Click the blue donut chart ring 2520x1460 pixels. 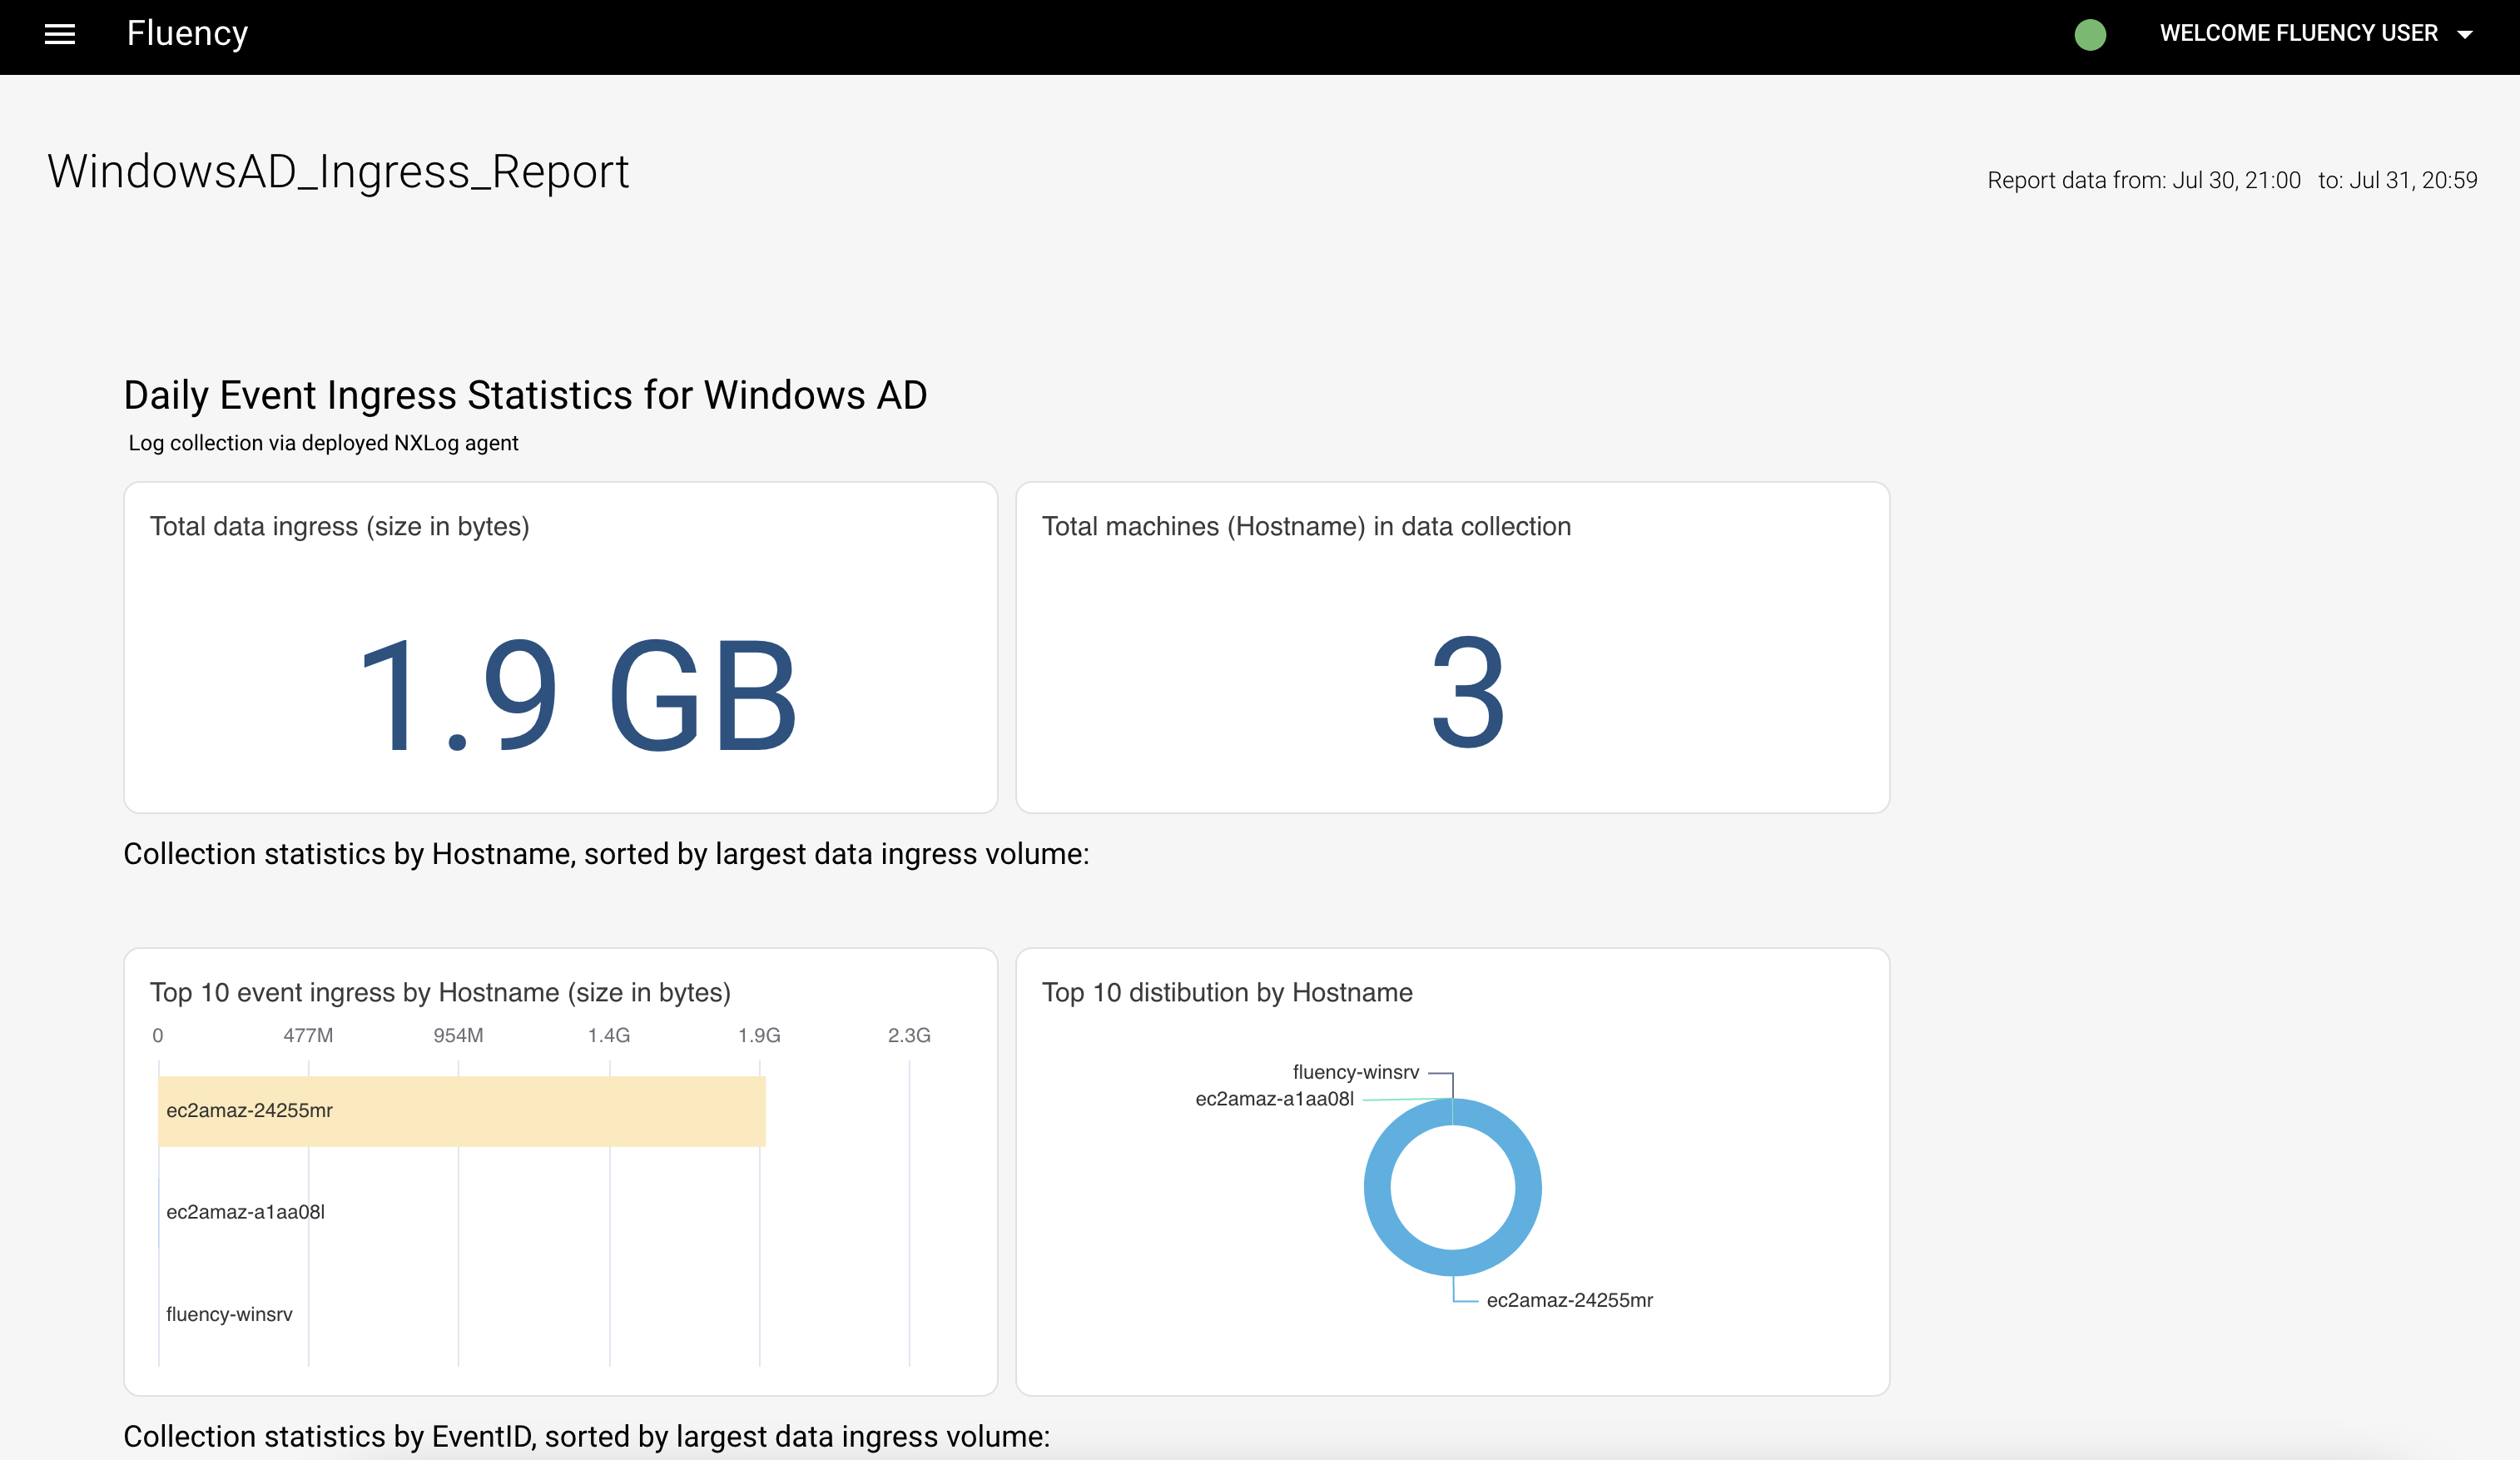click(x=1378, y=1187)
